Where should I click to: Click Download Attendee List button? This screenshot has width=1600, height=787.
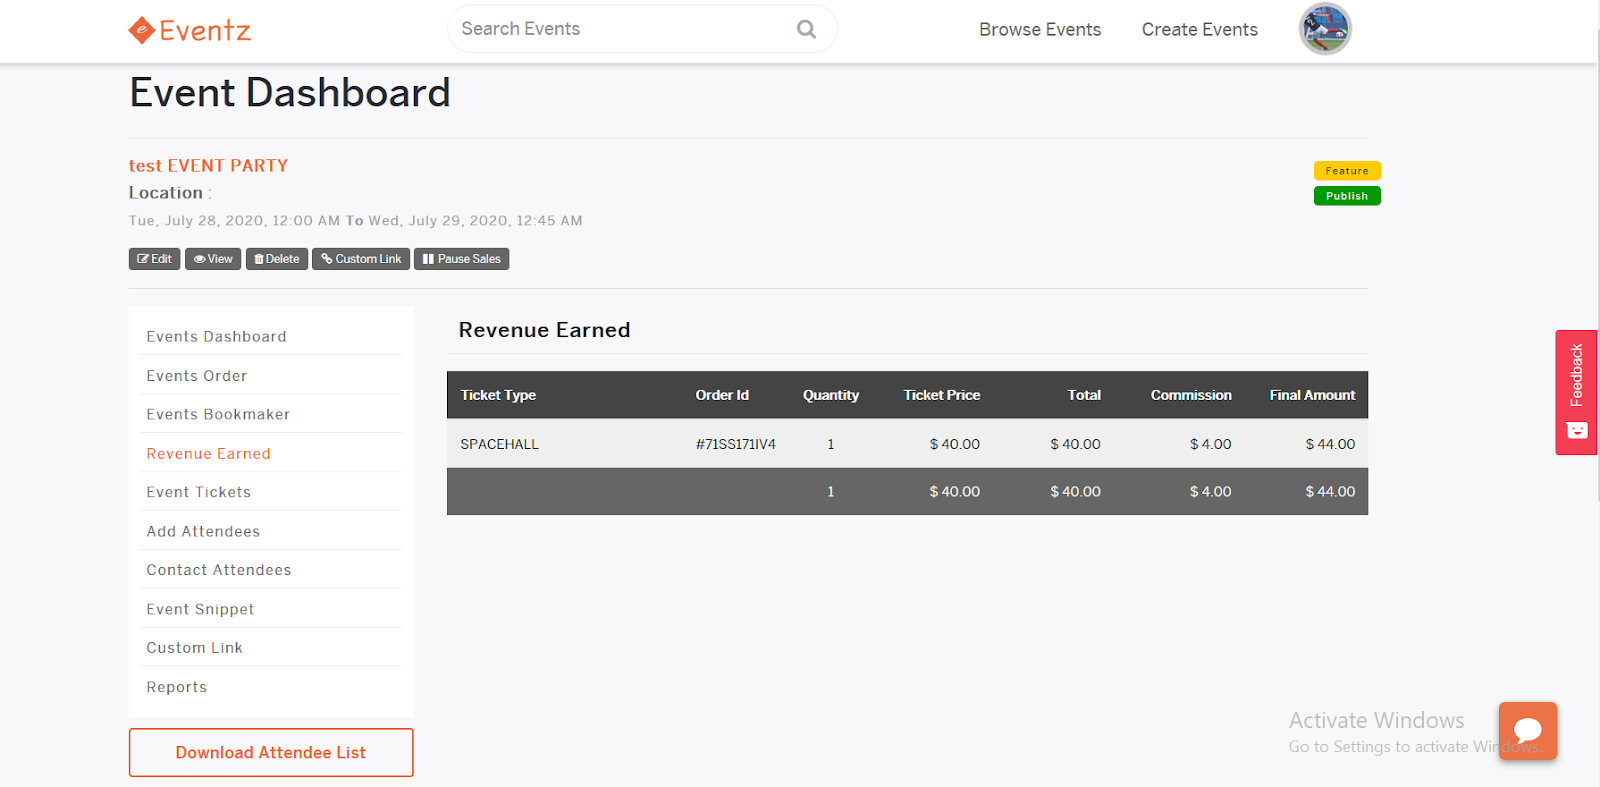(271, 752)
